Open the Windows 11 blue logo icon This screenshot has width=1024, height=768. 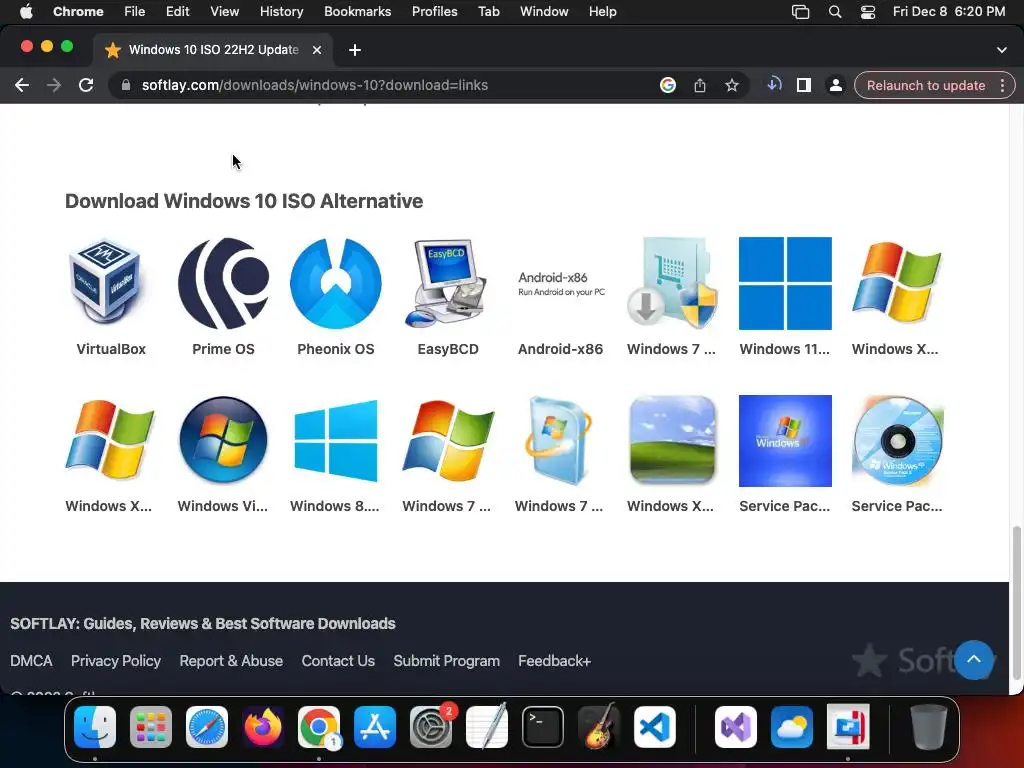click(785, 283)
